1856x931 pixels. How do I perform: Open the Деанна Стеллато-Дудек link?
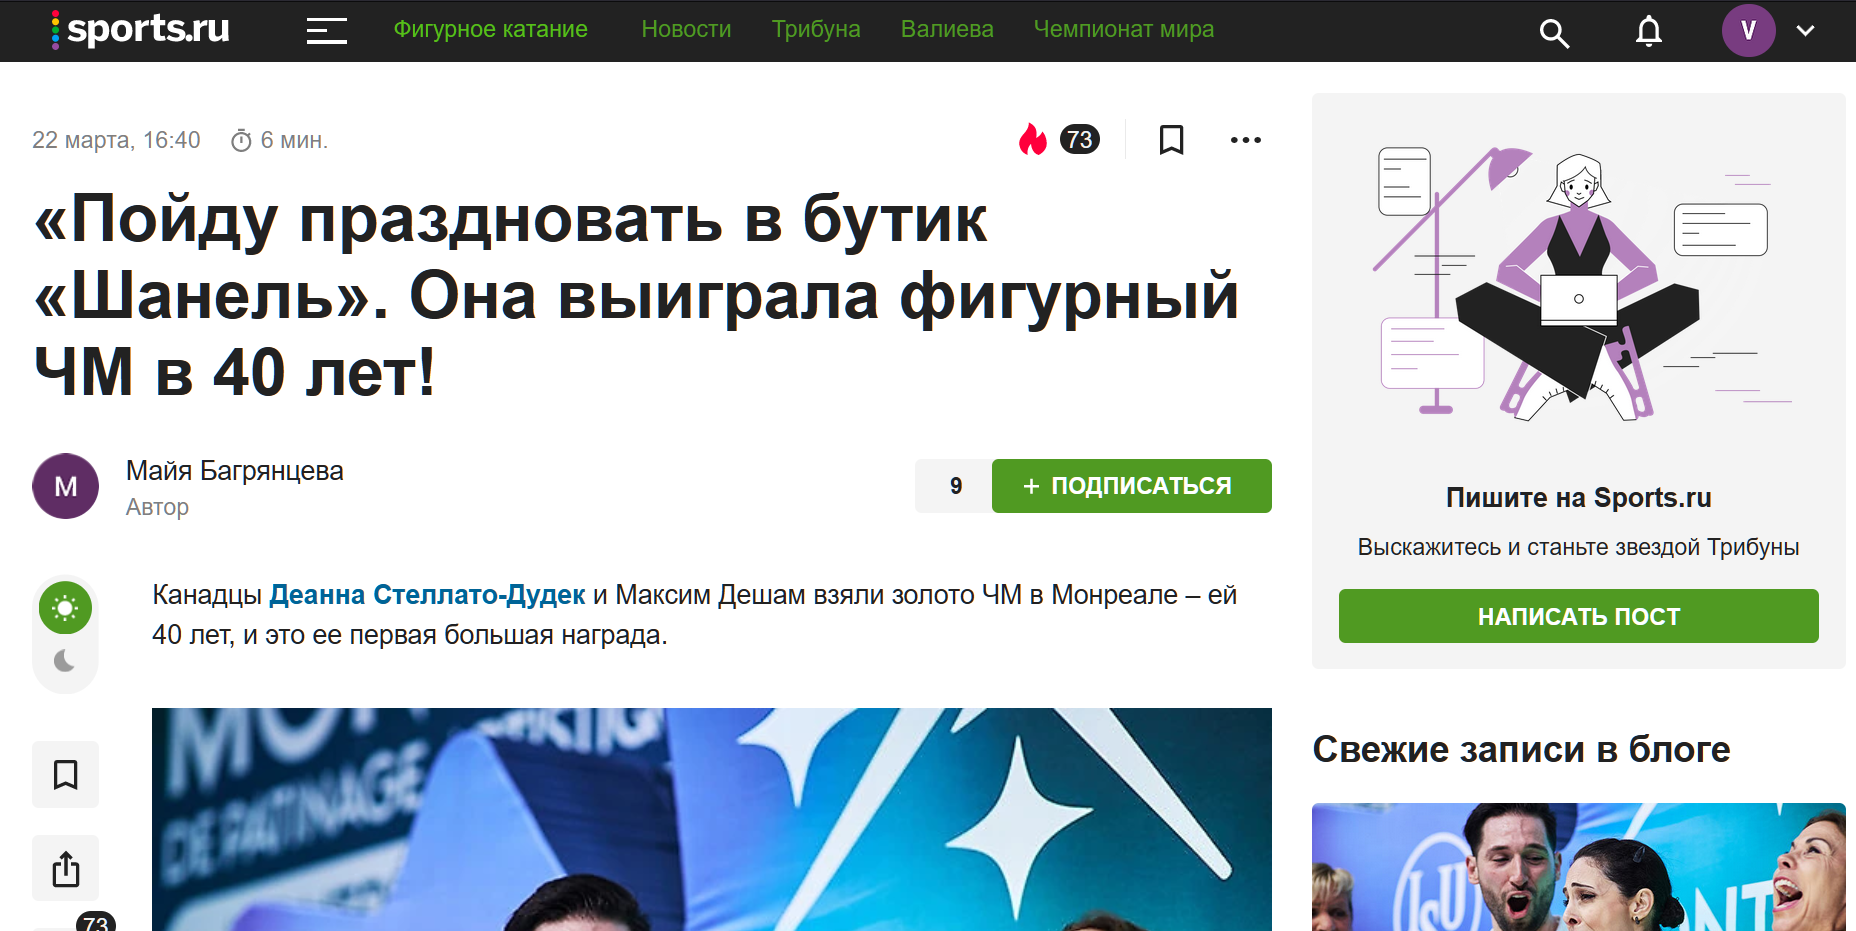point(427,595)
